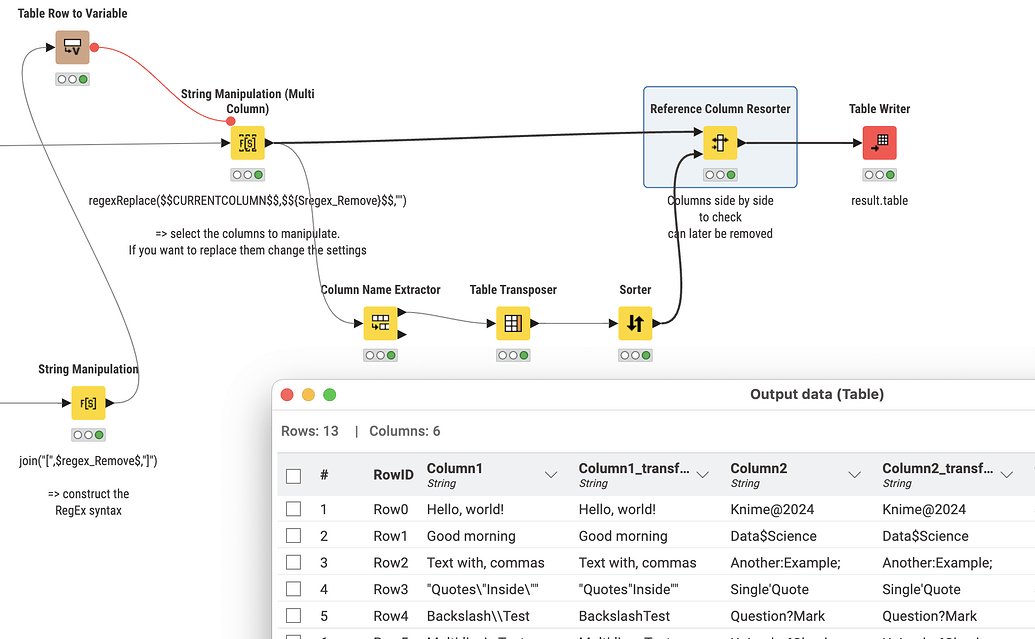Image resolution: width=1035 pixels, height=639 pixels.
Task: Open the Table Writer node
Action: (x=879, y=142)
